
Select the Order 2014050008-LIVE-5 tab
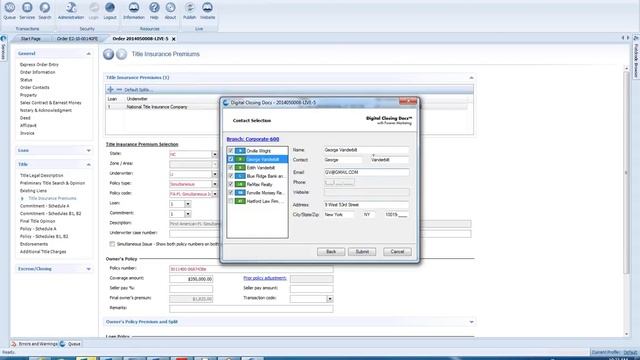pos(140,39)
